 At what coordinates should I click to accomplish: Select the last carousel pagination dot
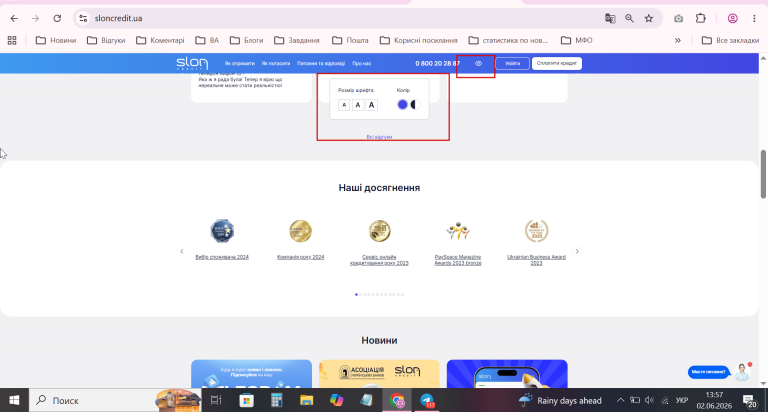[402, 294]
